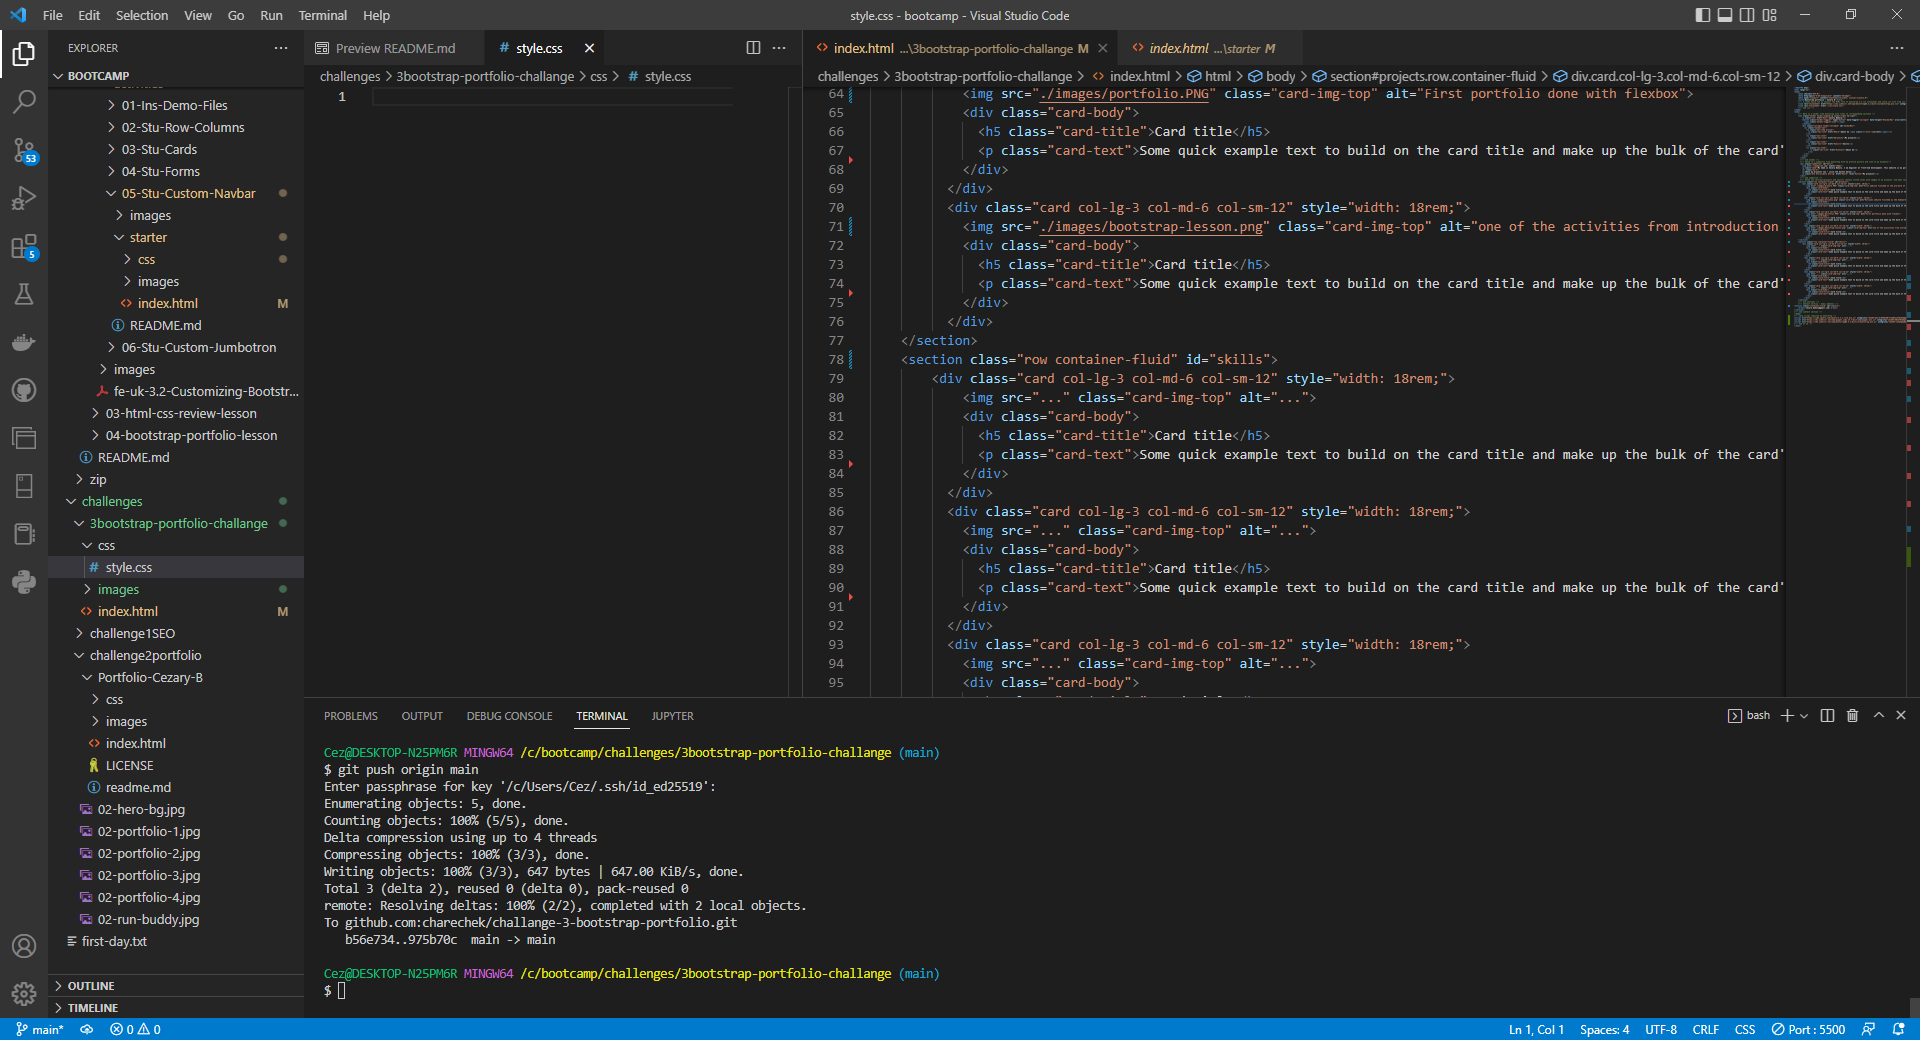Close the style.css editor tab
The width and height of the screenshot is (1920, 1040).
[x=589, y=48]
